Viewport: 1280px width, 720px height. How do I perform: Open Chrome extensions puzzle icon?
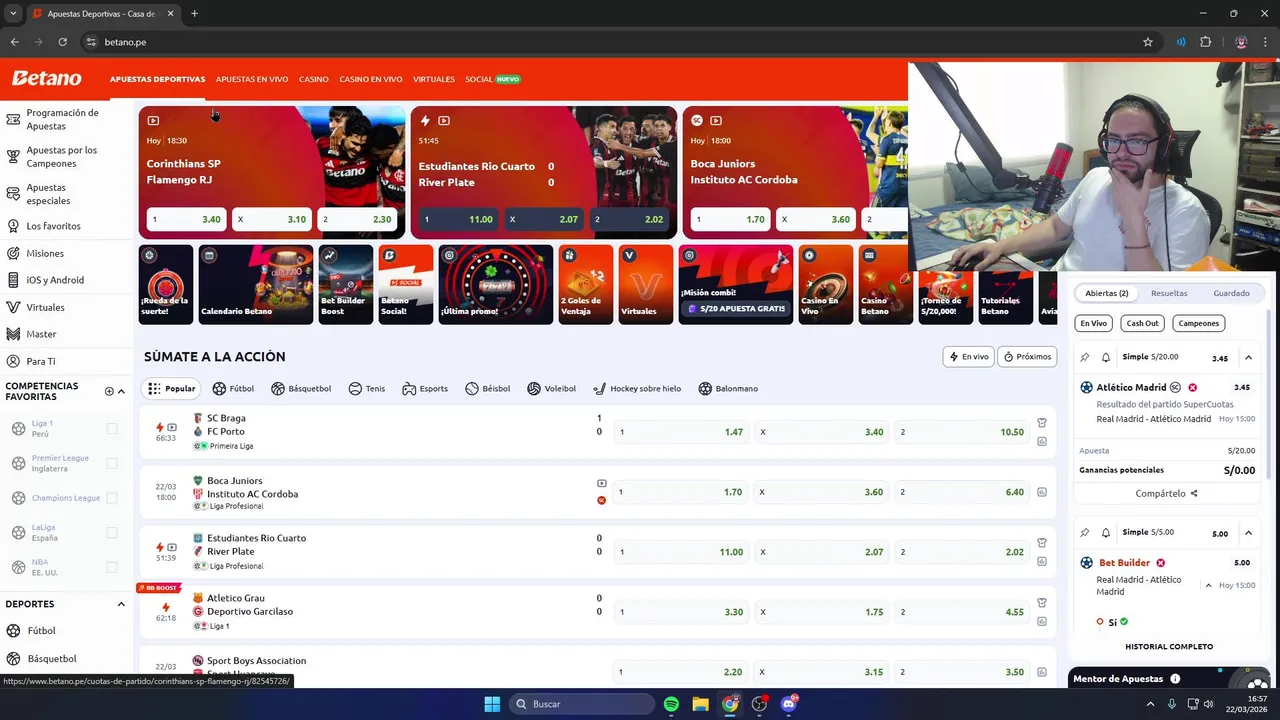pyautogui.click(x=1205, y=42)
